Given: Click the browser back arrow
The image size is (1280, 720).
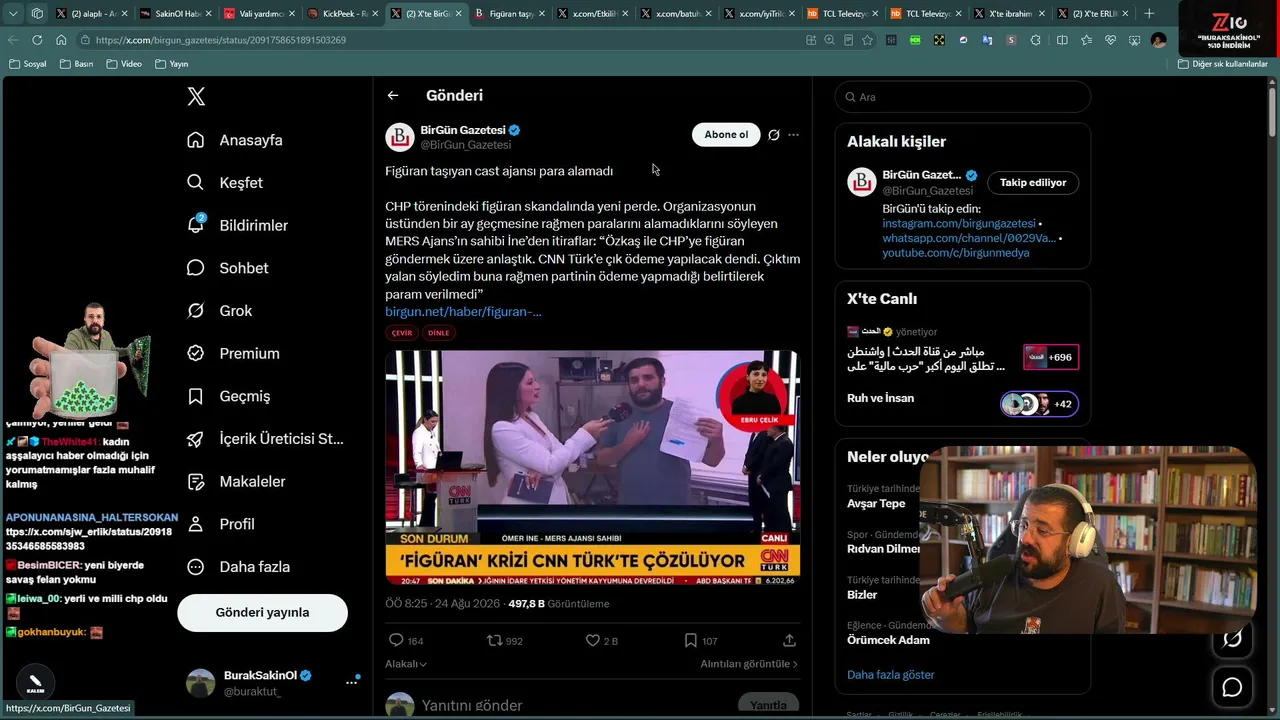Looking at the screenshot, I should click(x=13, y=40).
